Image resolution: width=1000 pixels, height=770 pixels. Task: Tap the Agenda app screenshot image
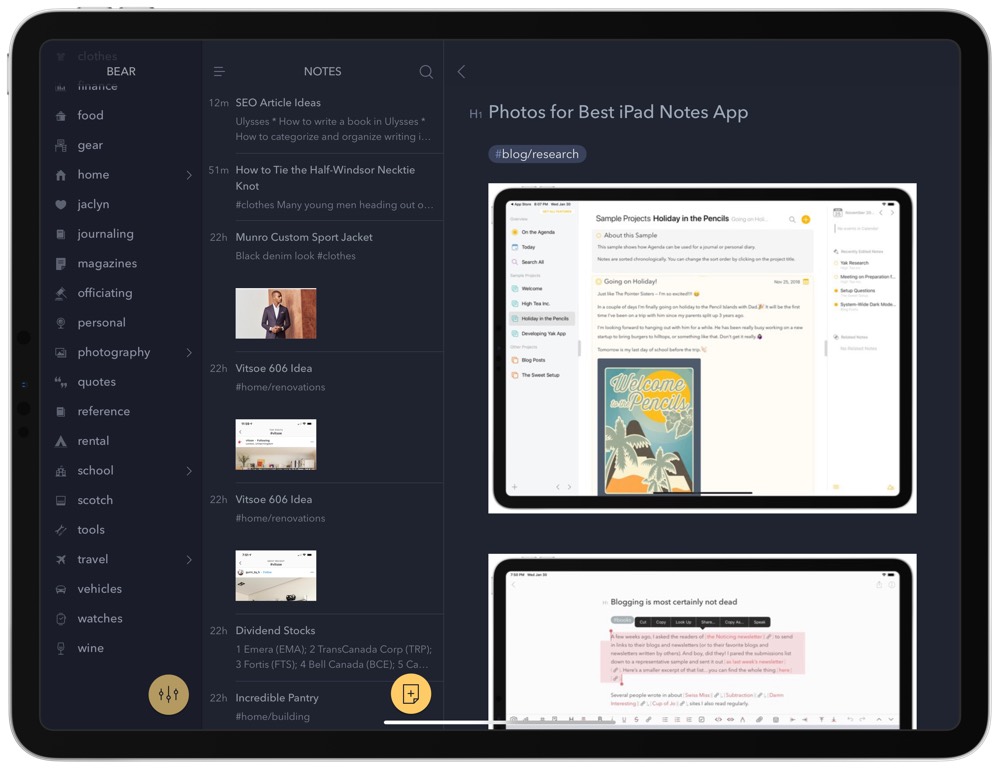[x=702, y=348]
